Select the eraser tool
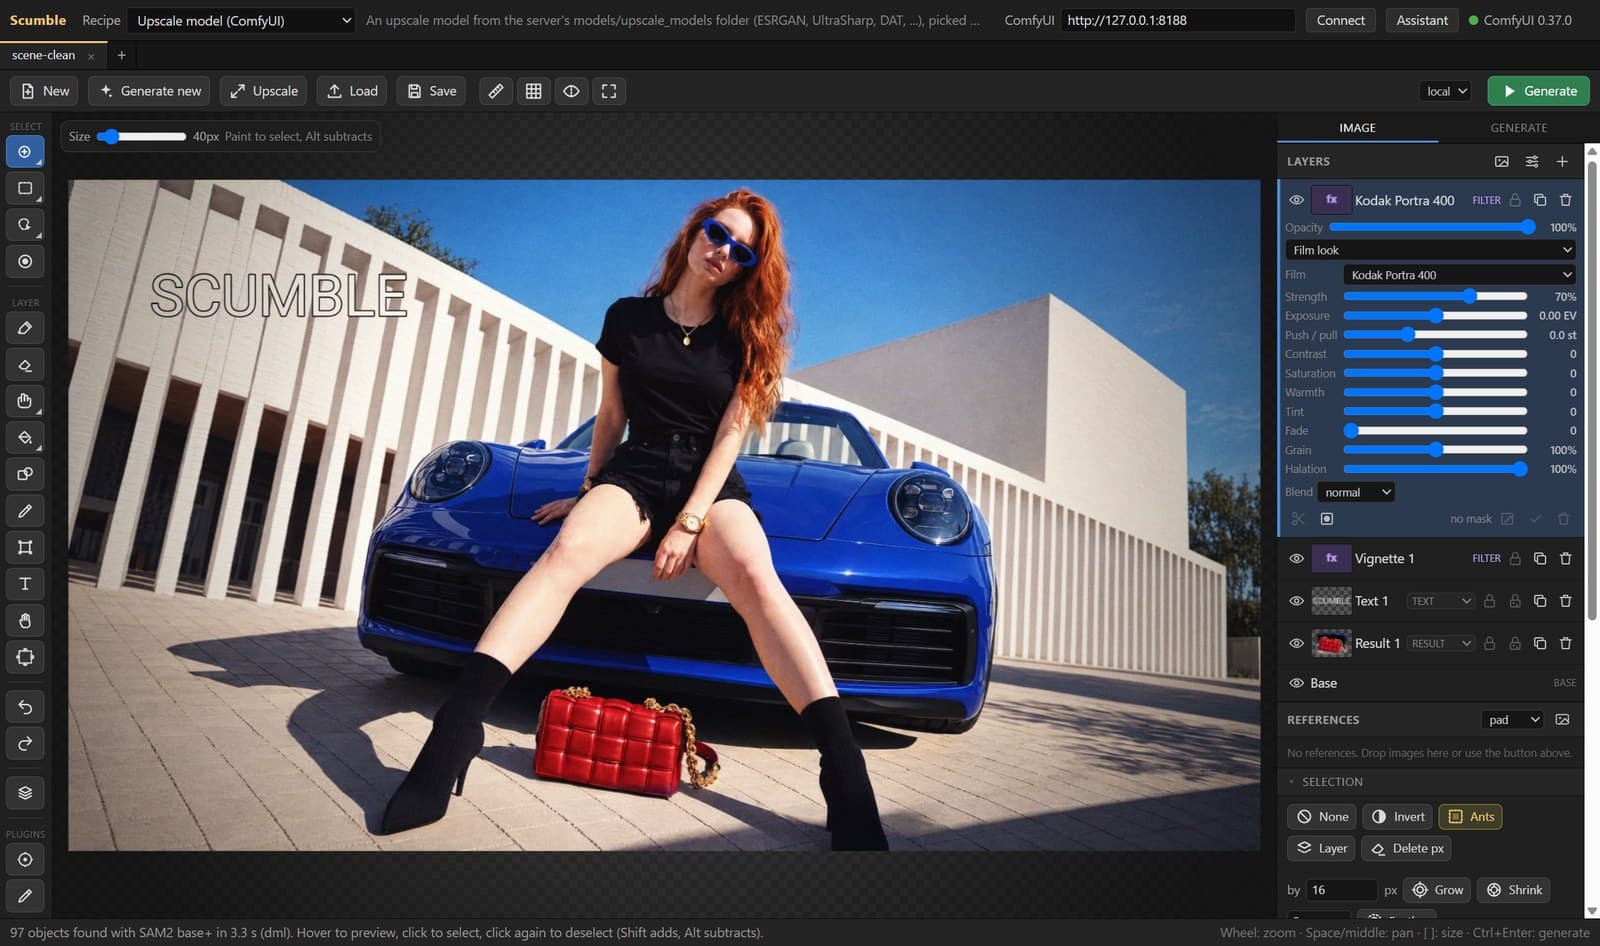Screen dimensions: 1600x946 coord(25,365)
